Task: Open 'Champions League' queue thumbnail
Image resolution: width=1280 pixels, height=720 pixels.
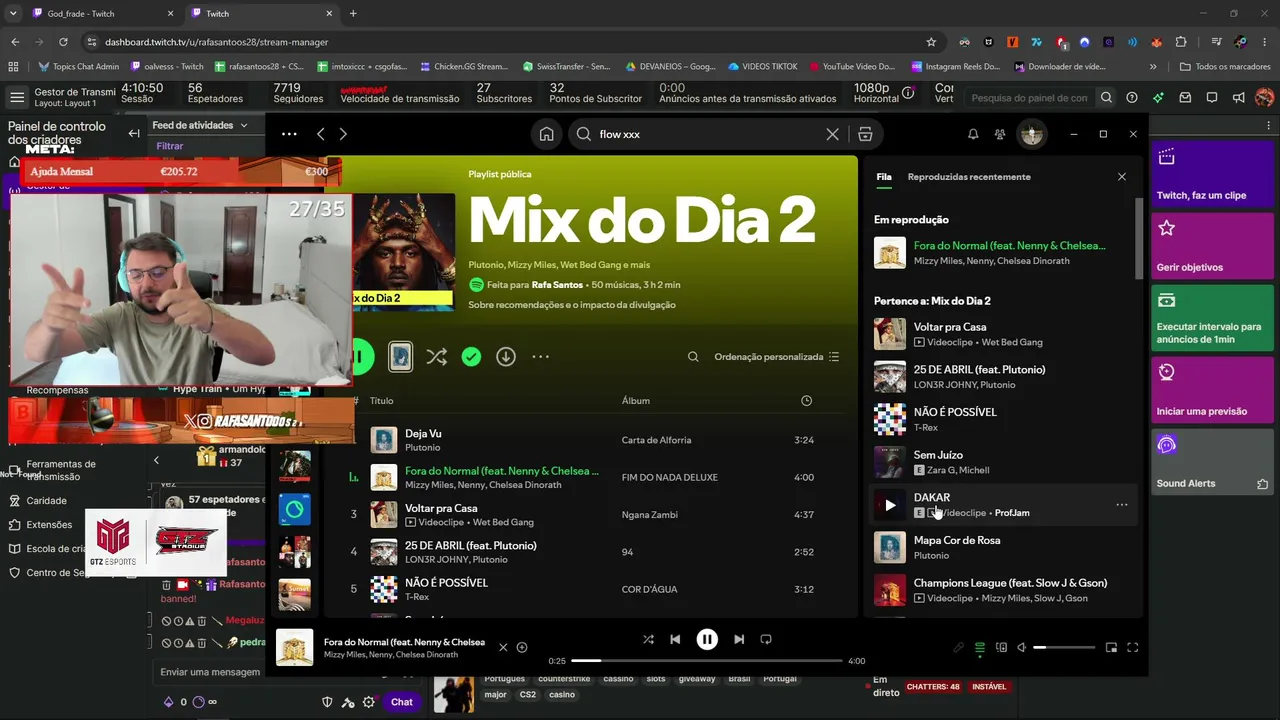Action: pyautogui.click(x=890, y=590)
